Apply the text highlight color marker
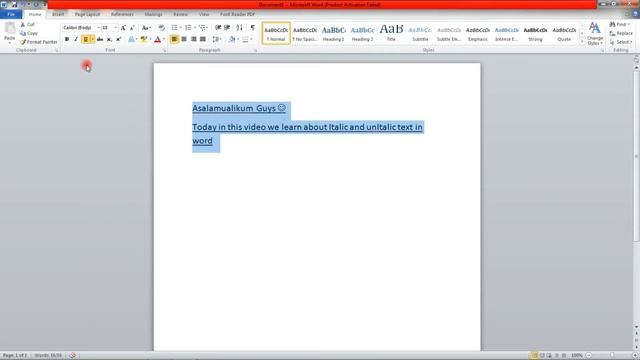Image resolution: width=640 pixels, height=360 pixels. click(143, 40)
